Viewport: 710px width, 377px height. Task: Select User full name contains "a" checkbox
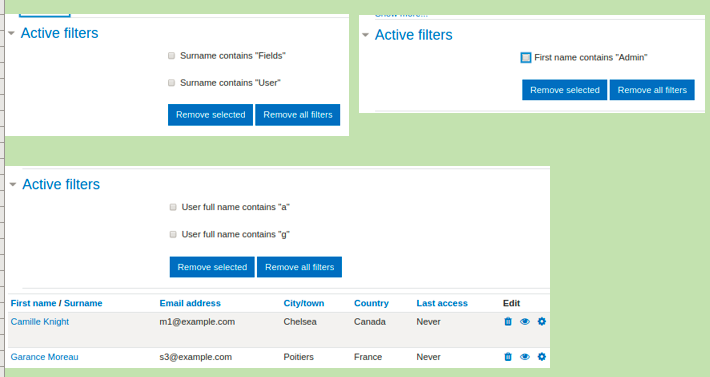[173, 207]
